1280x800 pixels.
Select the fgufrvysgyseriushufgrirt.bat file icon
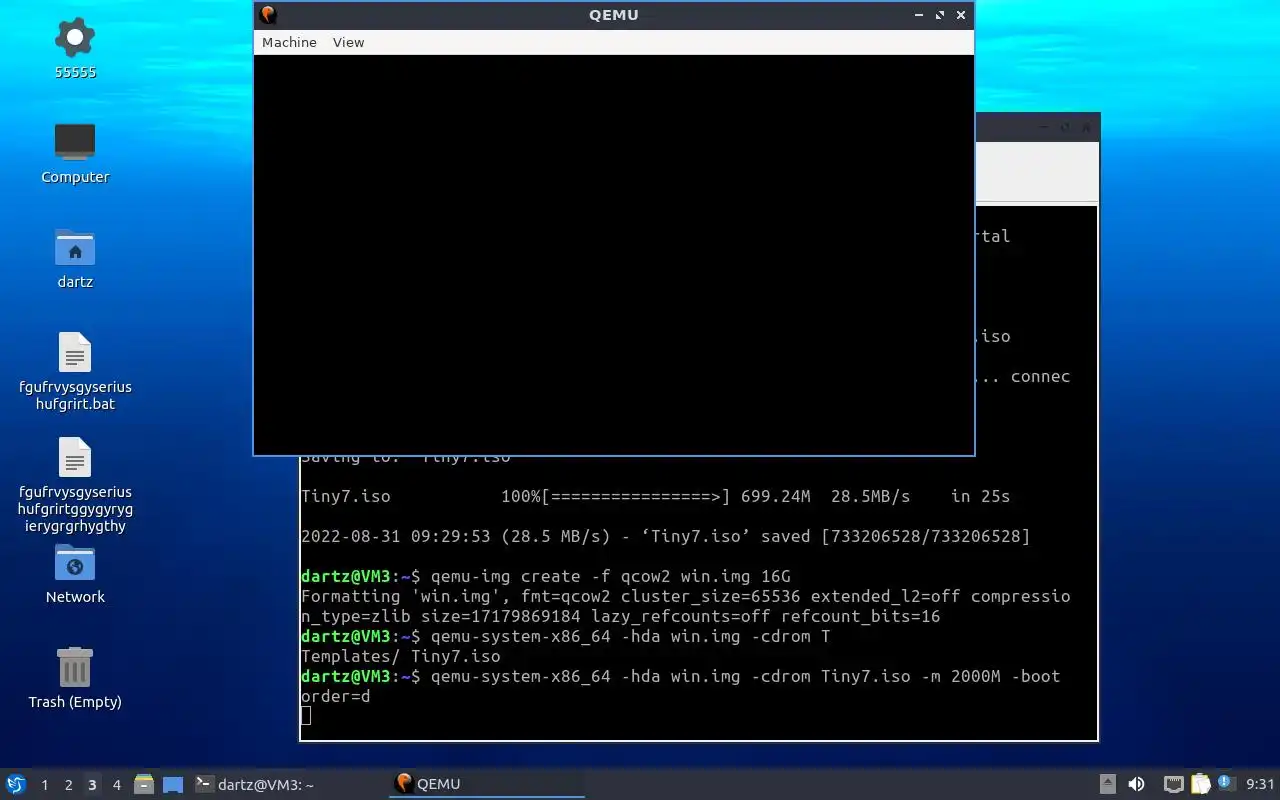click(75, 372)
